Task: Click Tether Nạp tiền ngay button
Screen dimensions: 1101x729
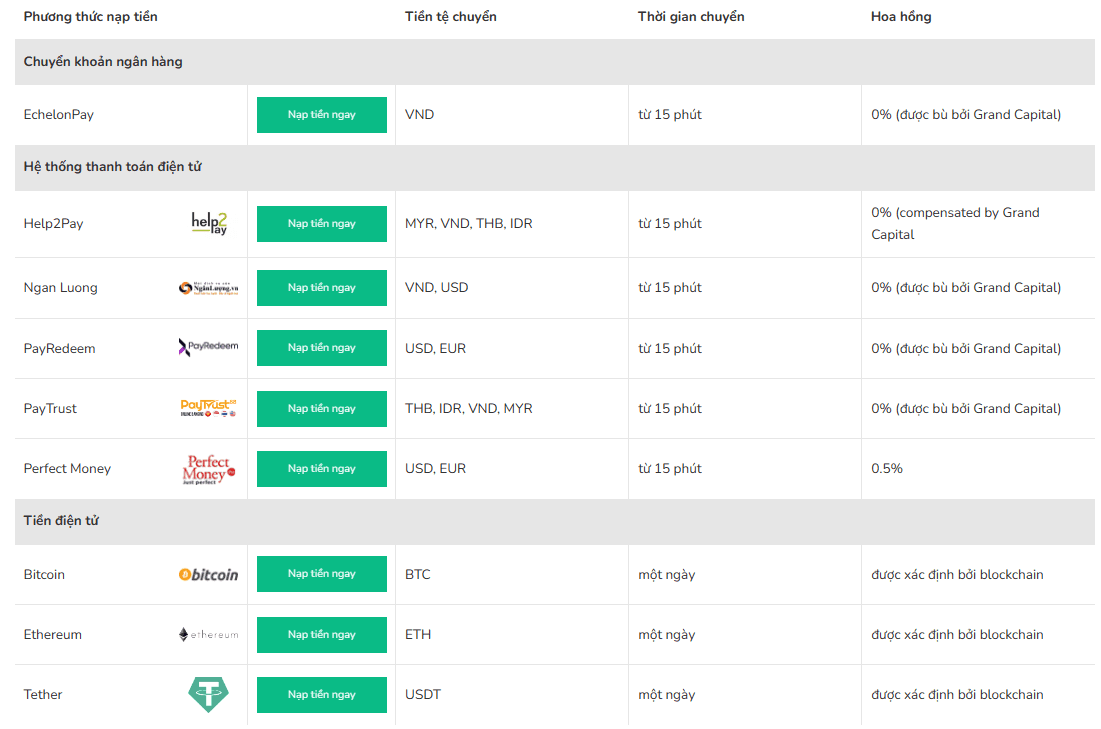Action: [322, 695]
